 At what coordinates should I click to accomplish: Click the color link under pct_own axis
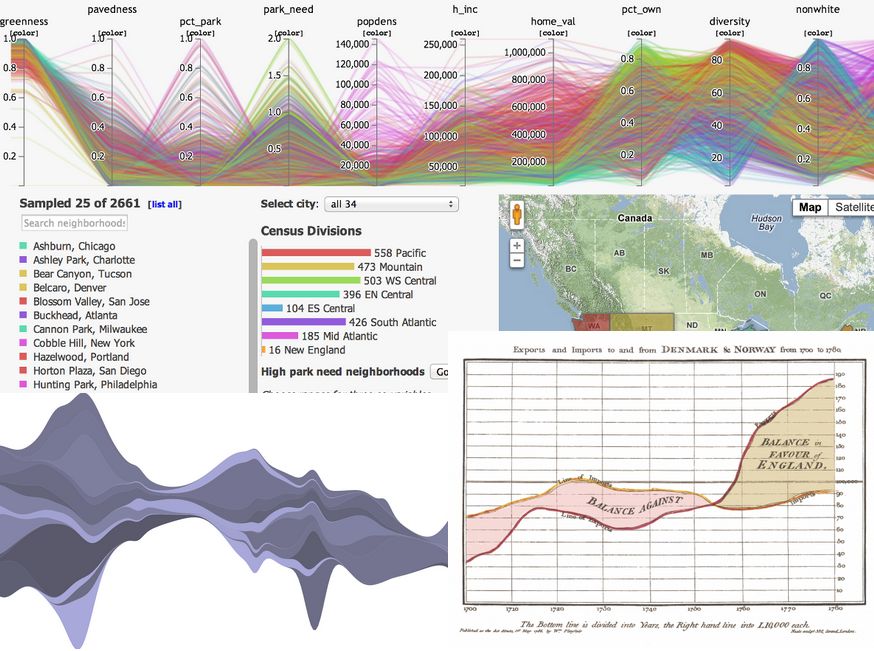click(x=642, y=33)
